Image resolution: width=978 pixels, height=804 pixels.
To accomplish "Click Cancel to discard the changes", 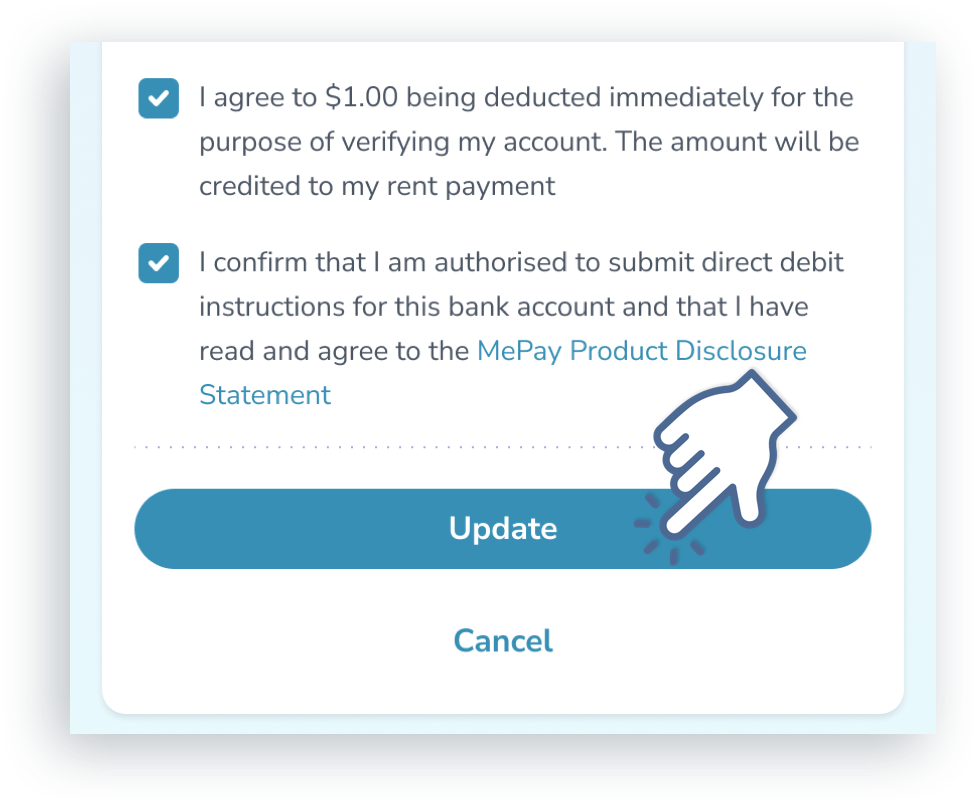I will pyautogui.click(x=503, y=641).
